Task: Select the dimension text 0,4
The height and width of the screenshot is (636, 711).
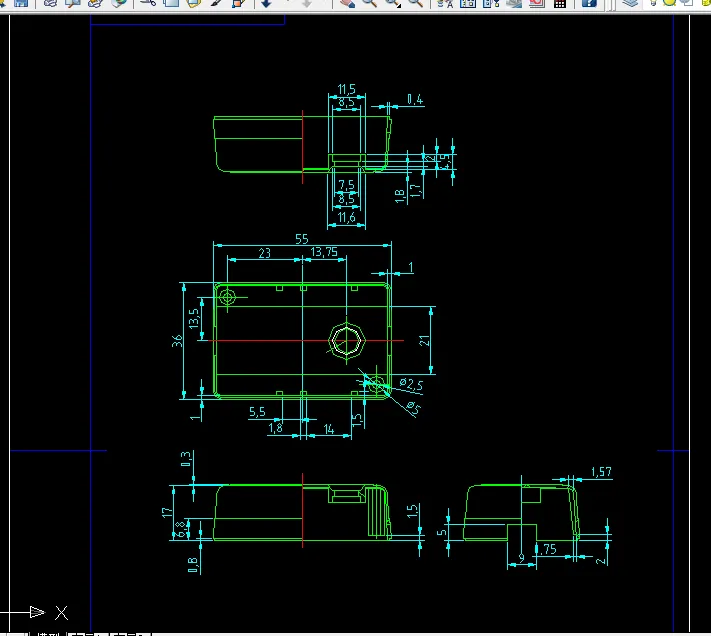Action: (x=415, y=99)
